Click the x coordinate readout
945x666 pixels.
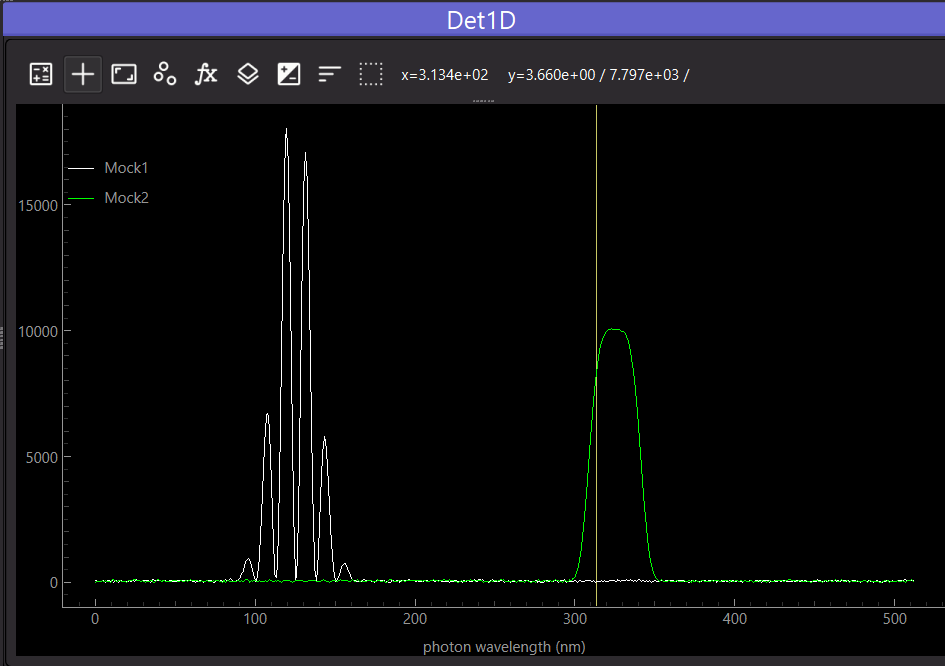click(445, 75)
